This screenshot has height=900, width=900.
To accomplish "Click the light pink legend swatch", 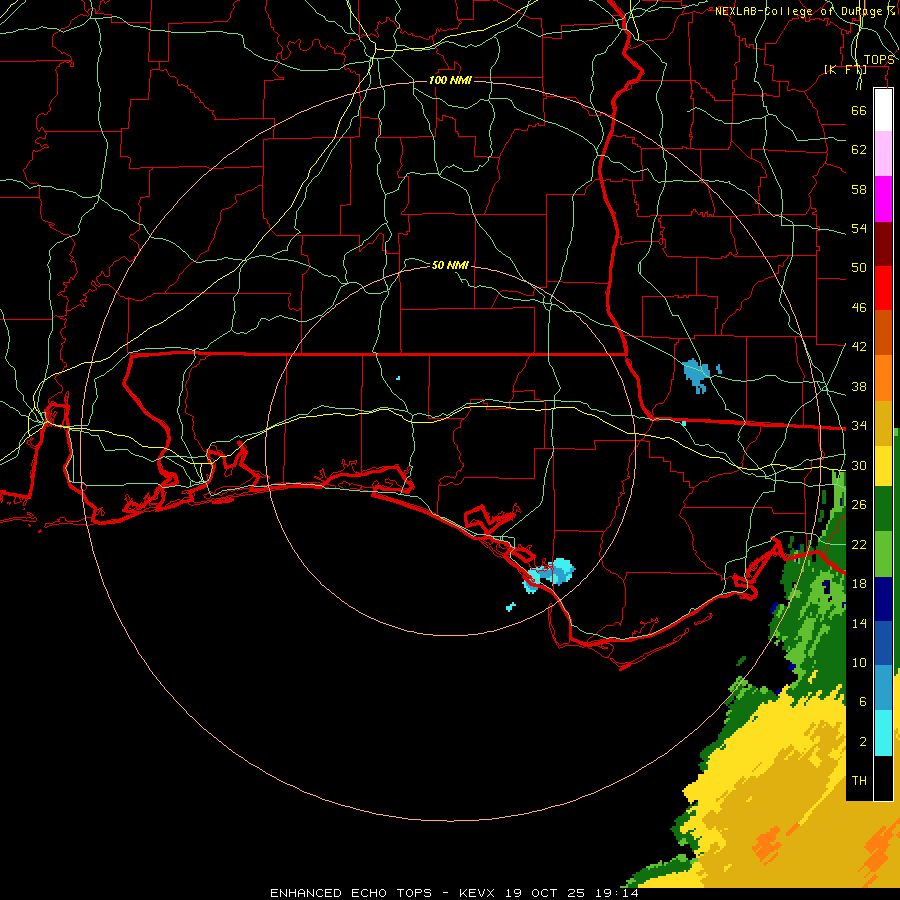I will 883,154.
